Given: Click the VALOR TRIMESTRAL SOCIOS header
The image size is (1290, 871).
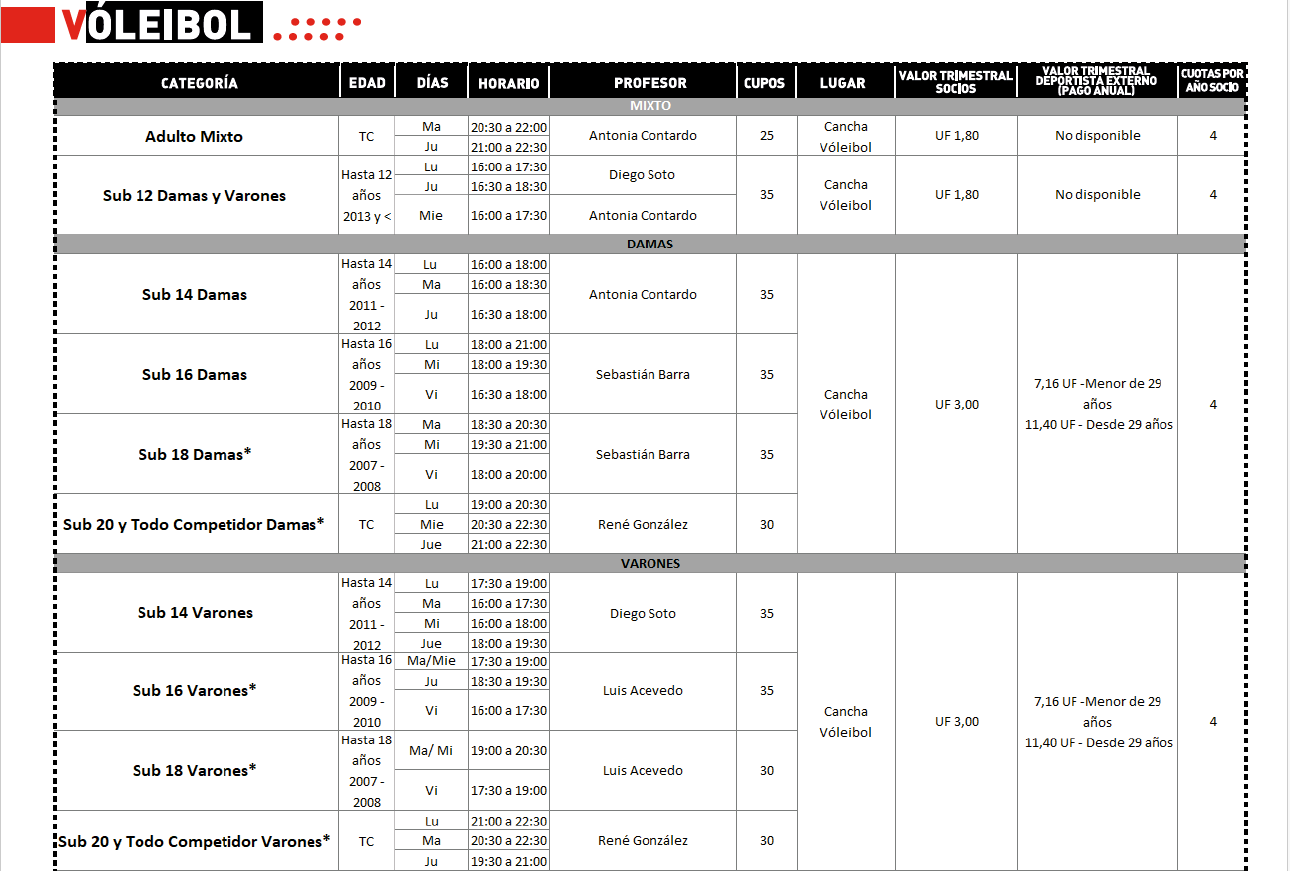Looking at the screenshot, I should pos(956,82).
